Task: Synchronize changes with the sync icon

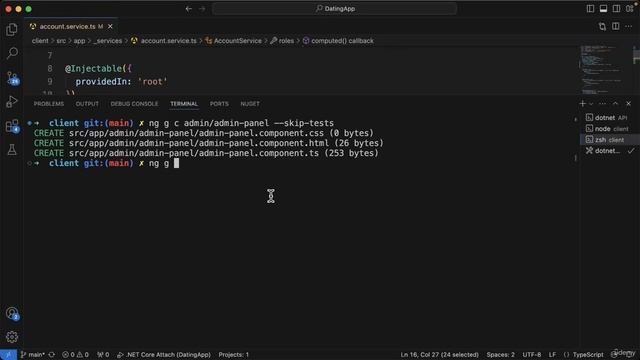Action: (x=51, y=355)
